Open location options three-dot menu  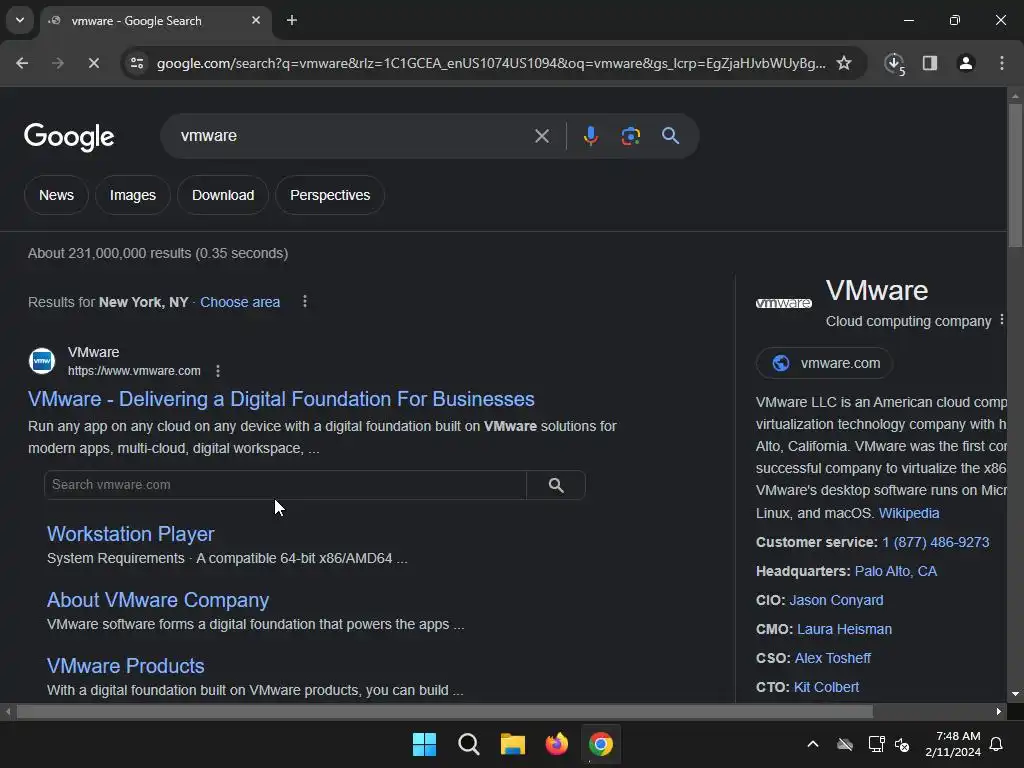[x=305, y=301]
